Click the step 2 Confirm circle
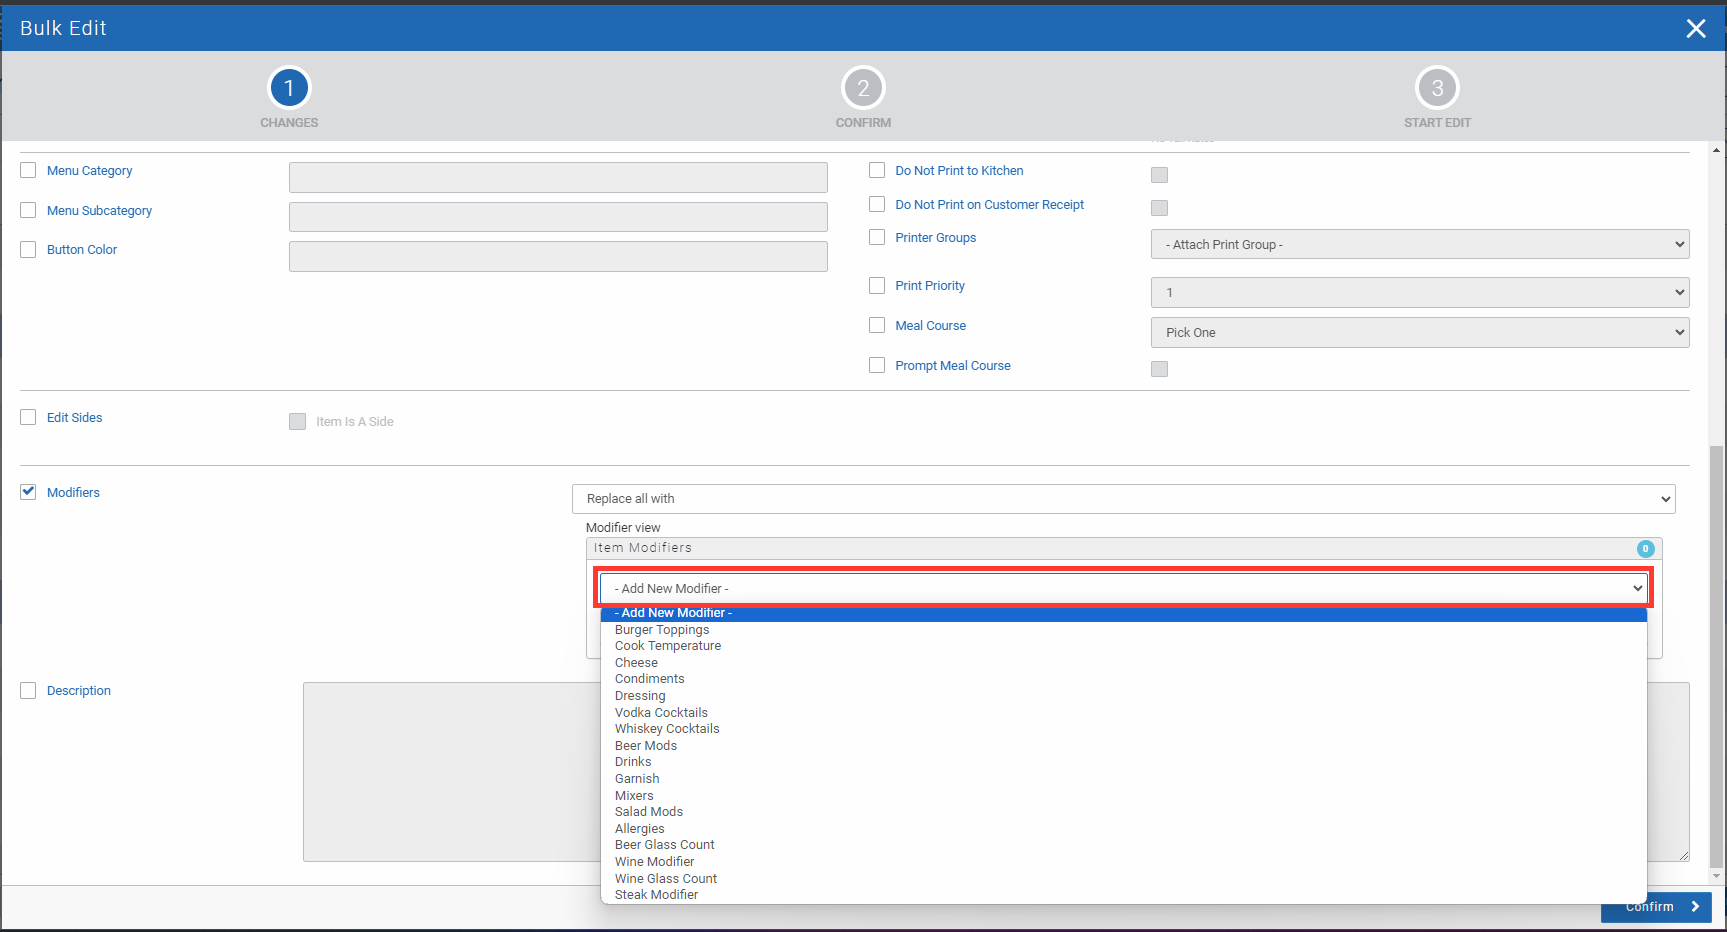Screen dimensions: 1727x932 863,89
